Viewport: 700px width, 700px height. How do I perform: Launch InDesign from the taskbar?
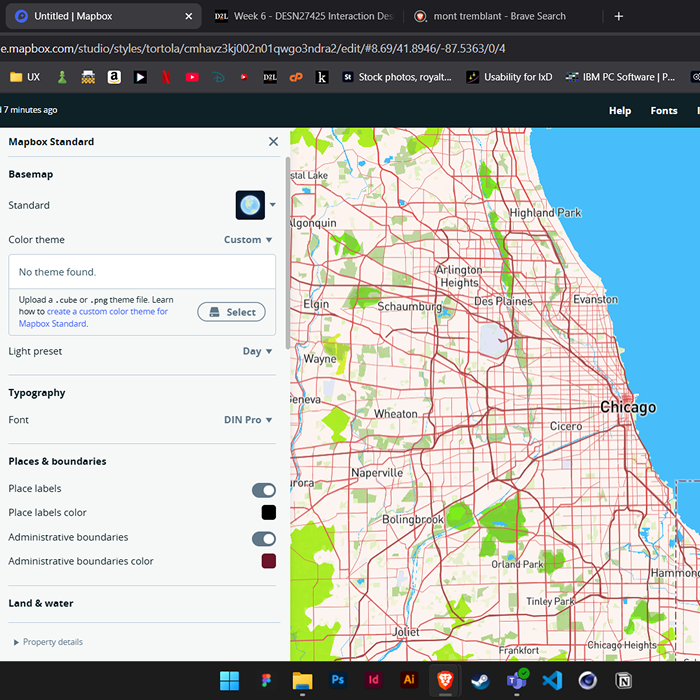[x=374, y=680]
